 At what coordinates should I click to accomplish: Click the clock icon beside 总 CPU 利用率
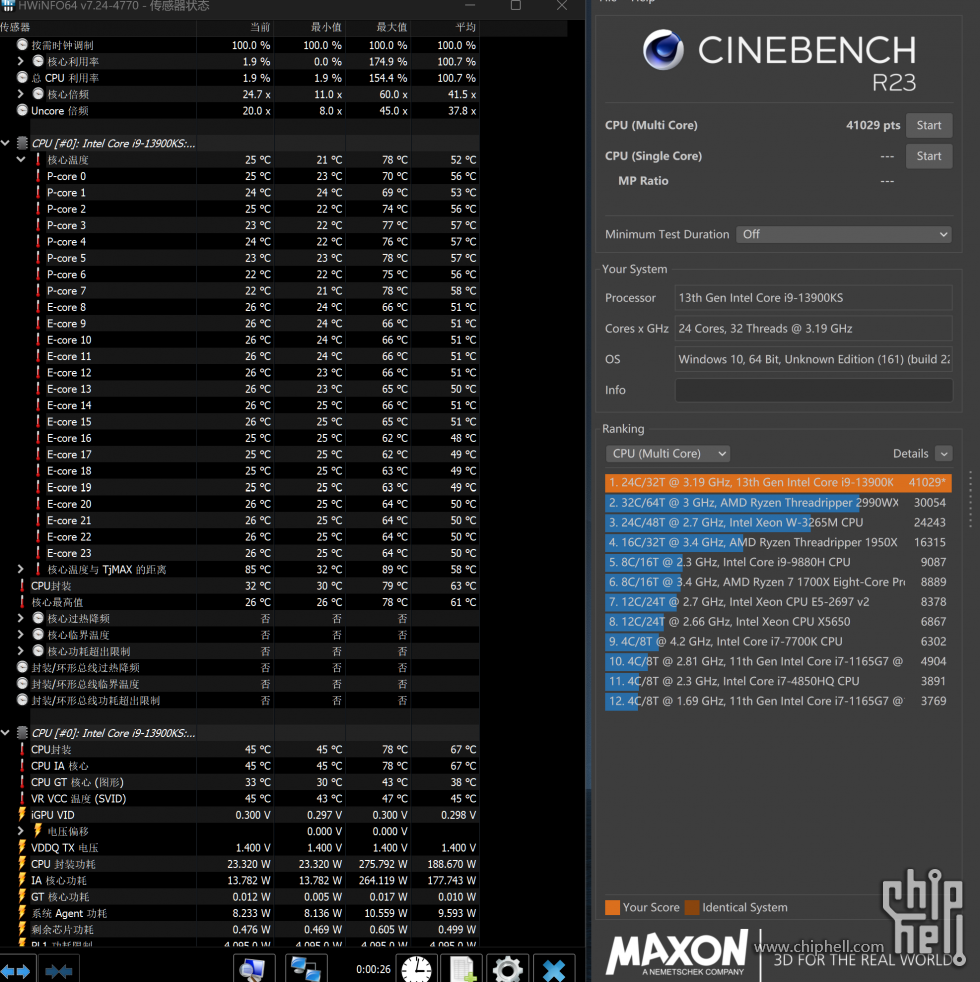tap(22, 78)
